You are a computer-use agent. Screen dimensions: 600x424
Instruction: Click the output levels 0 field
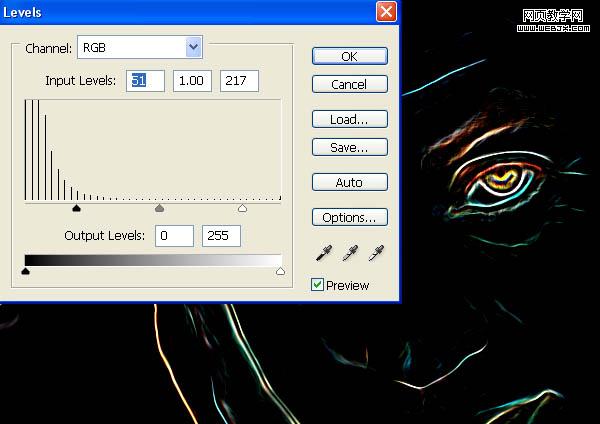coord(174,236)
